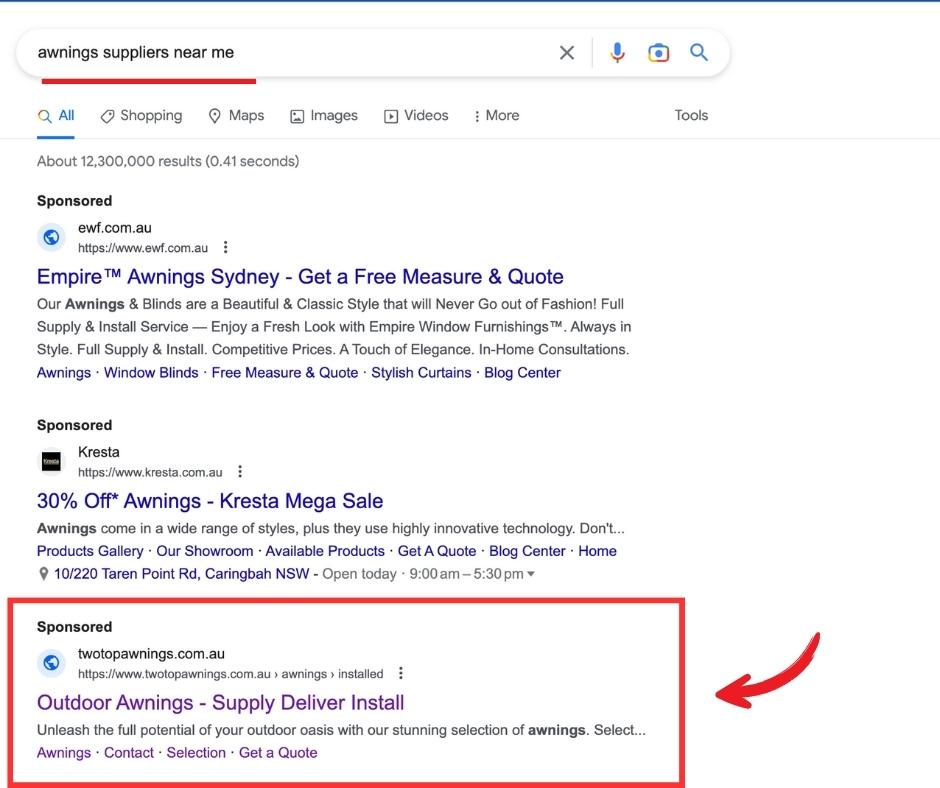
Task: Click the https://www.kresta.com.au URL text
Action: click(x=150, y=472)
